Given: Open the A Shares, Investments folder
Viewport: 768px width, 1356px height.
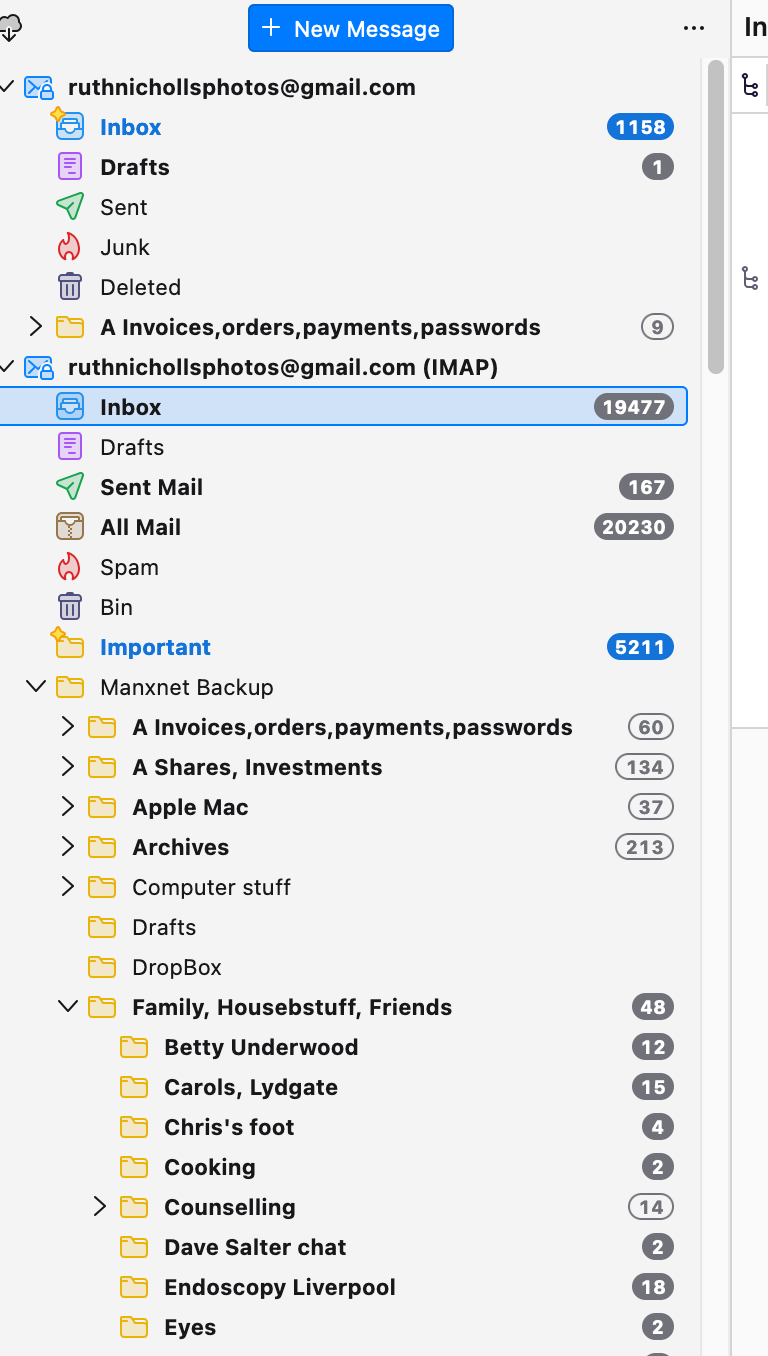Looking at the screenshot, I should click(257, 767).
